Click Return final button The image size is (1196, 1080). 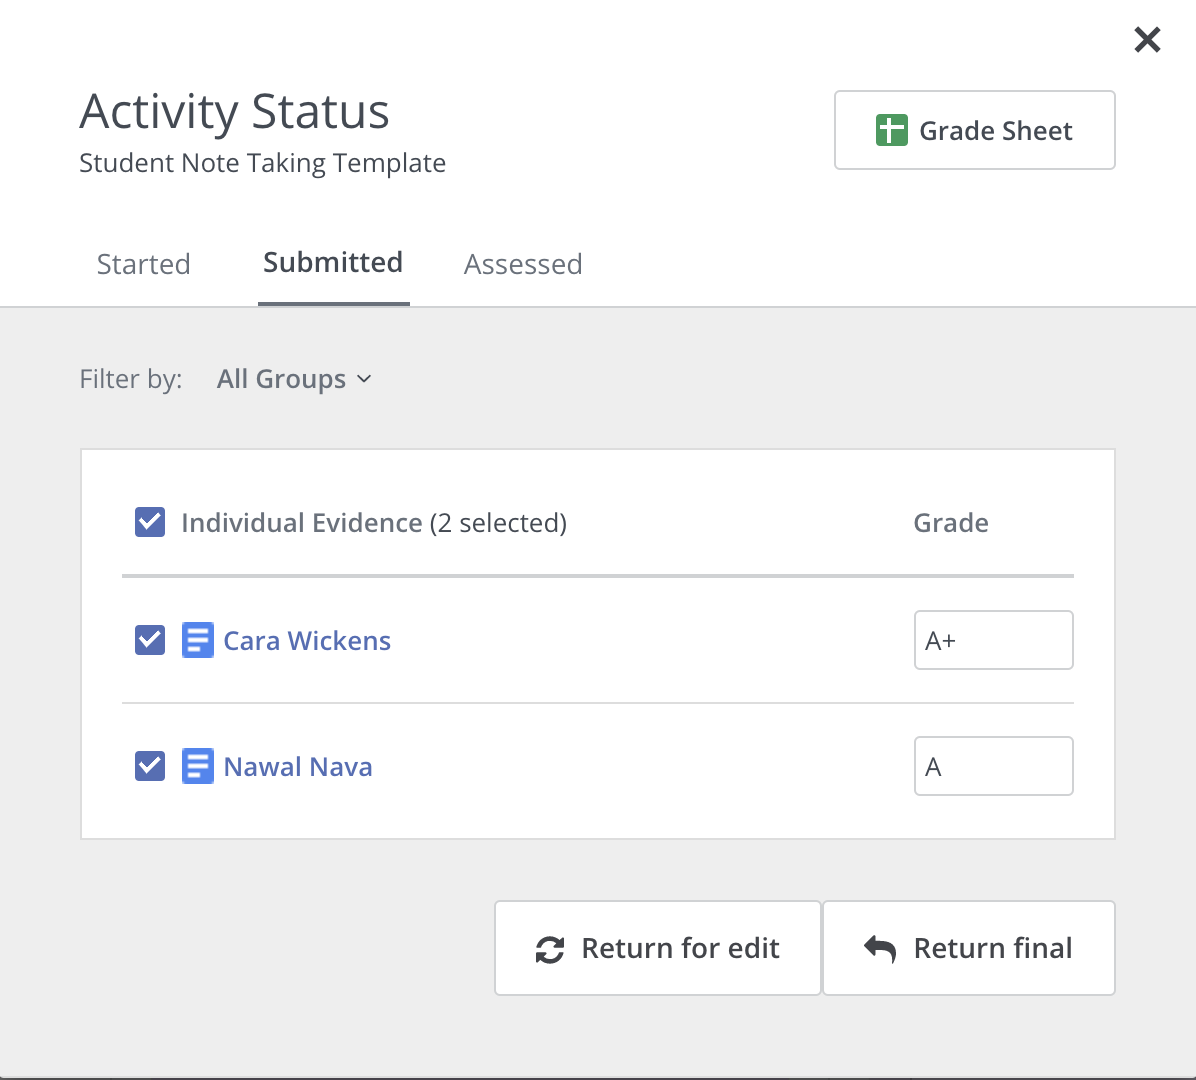point(969,948)
